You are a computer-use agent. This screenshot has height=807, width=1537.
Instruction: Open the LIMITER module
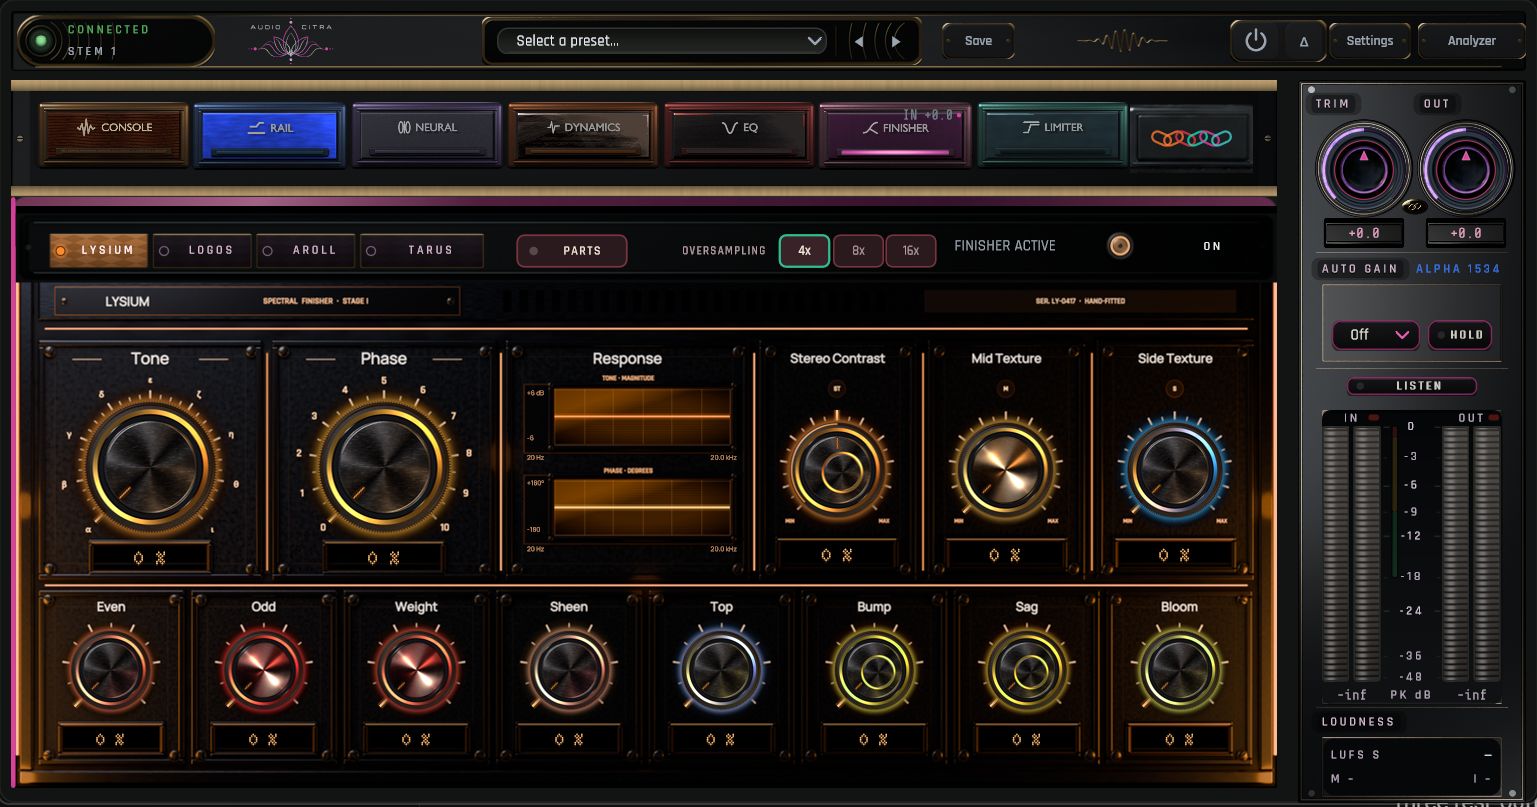tap(1052, 133)
